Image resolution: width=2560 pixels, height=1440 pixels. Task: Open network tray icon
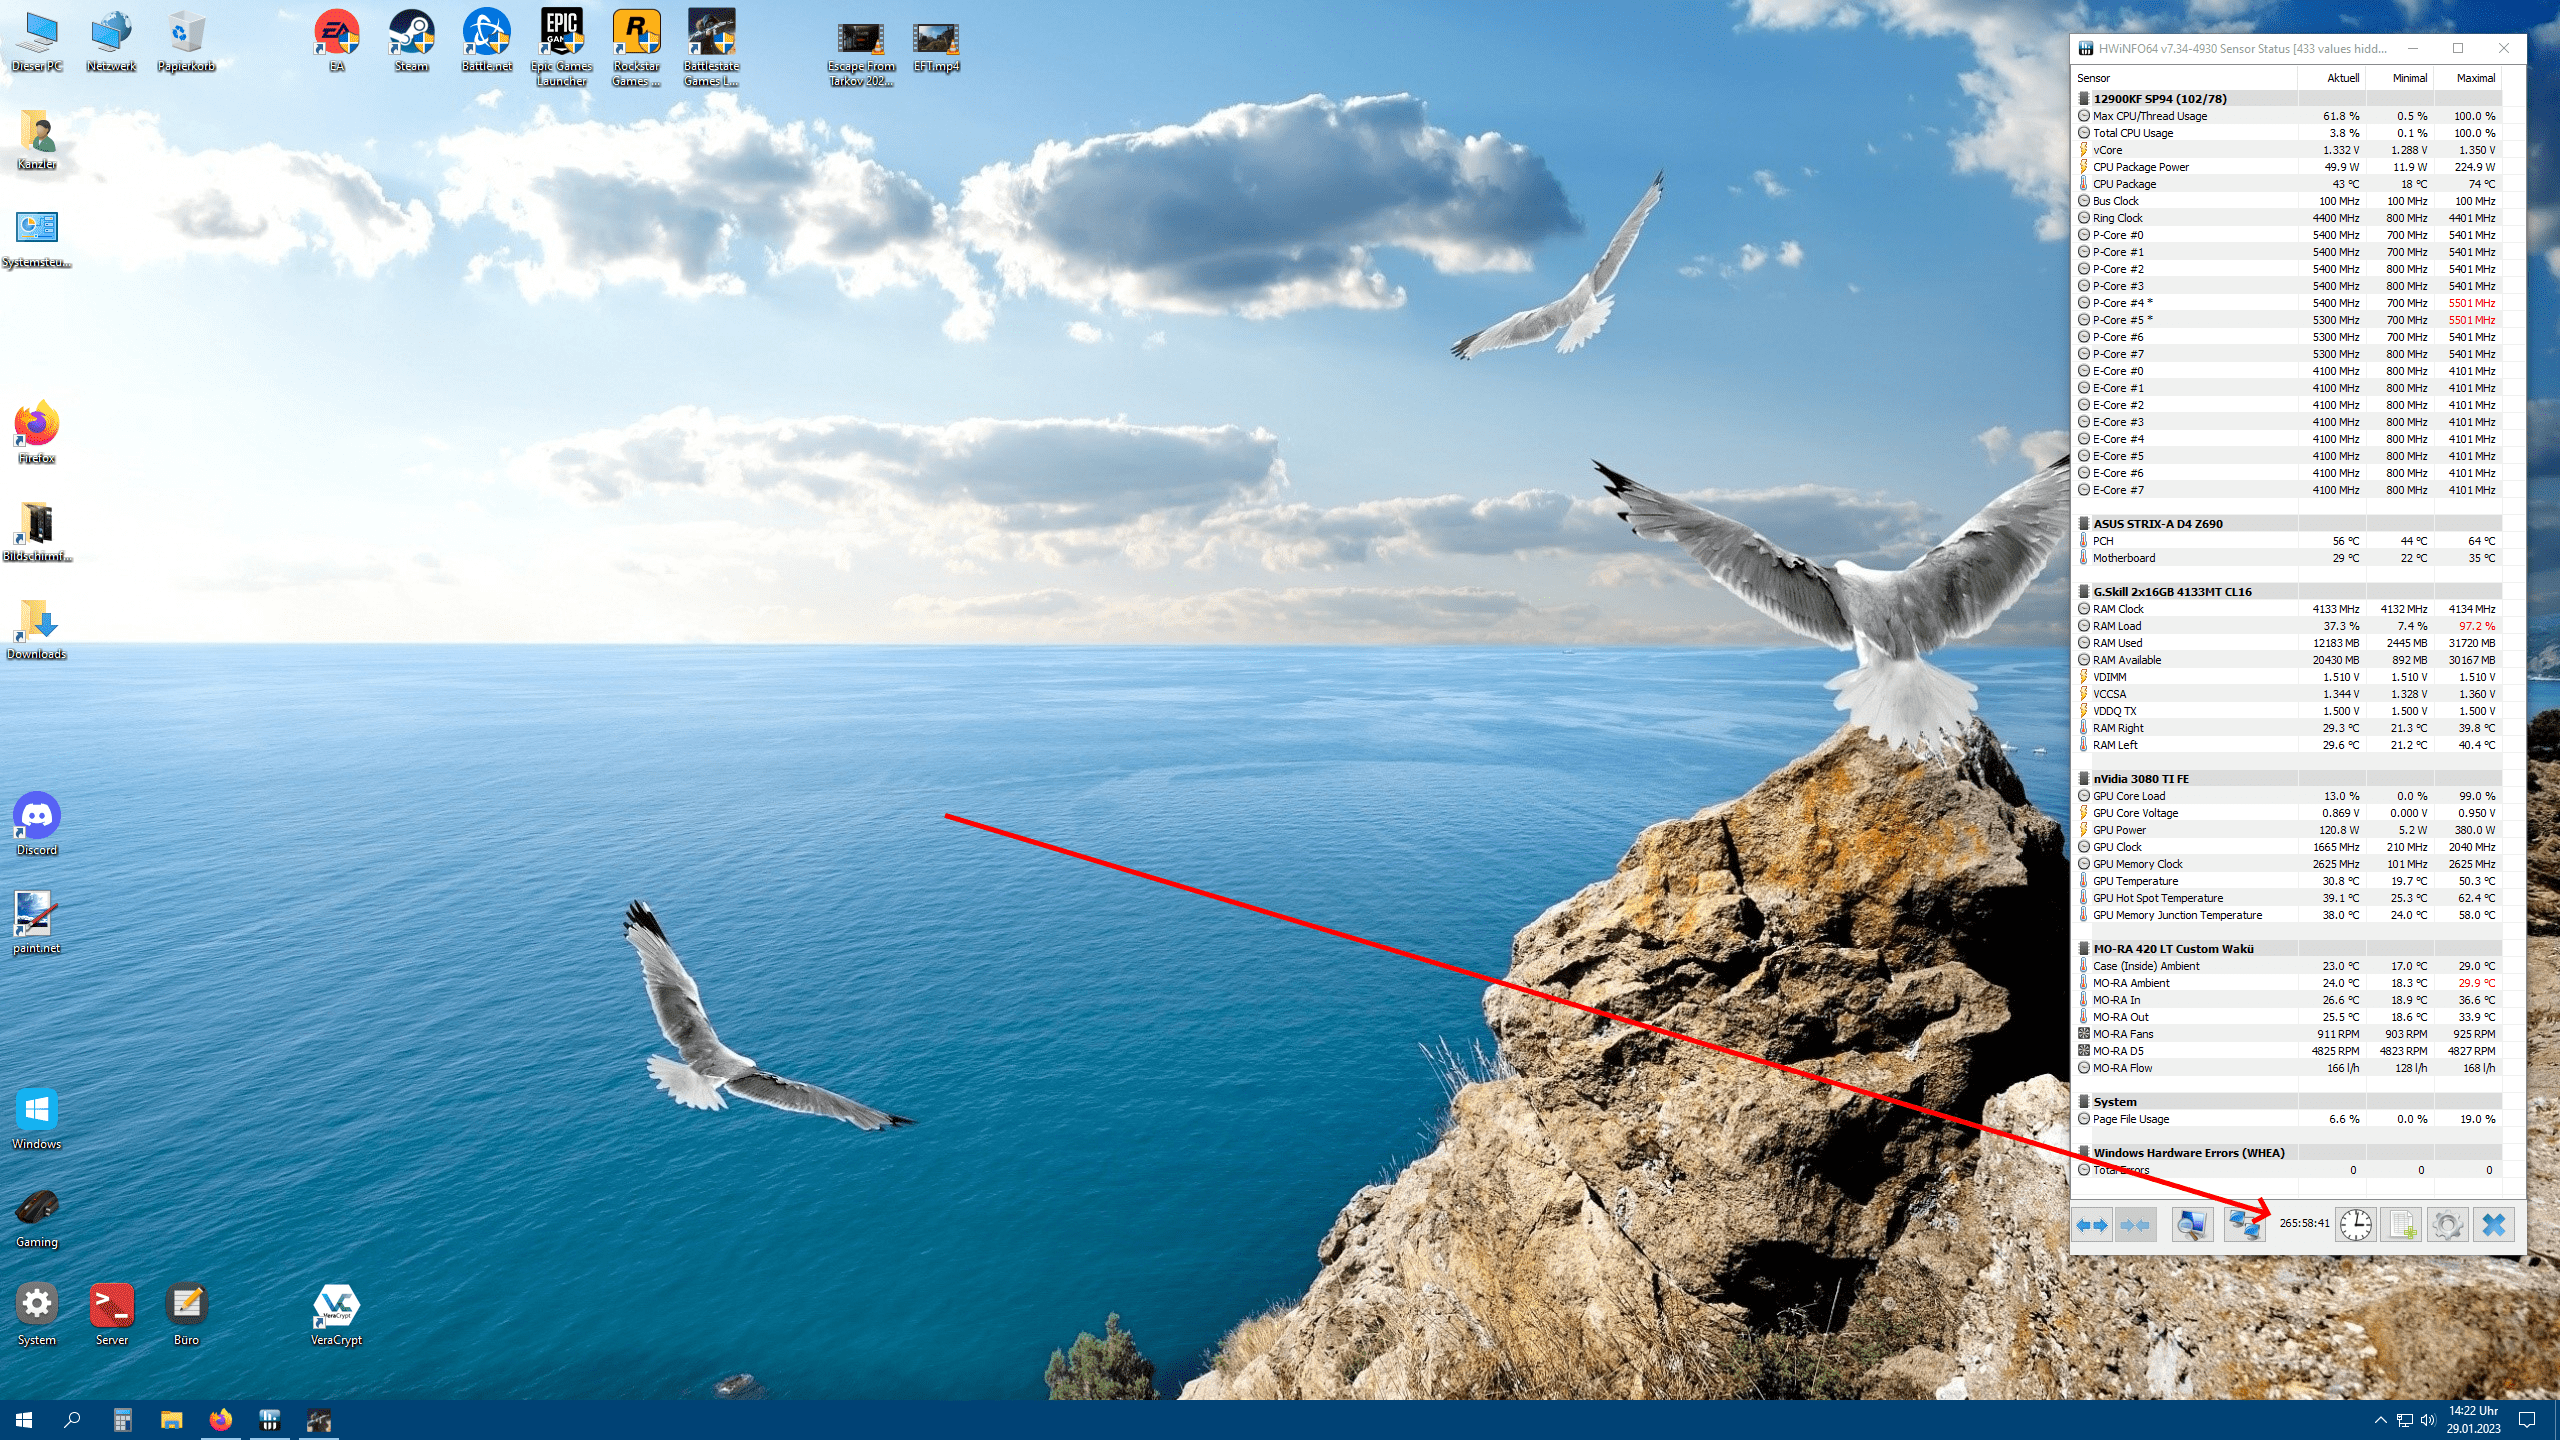point(2405,1420)
